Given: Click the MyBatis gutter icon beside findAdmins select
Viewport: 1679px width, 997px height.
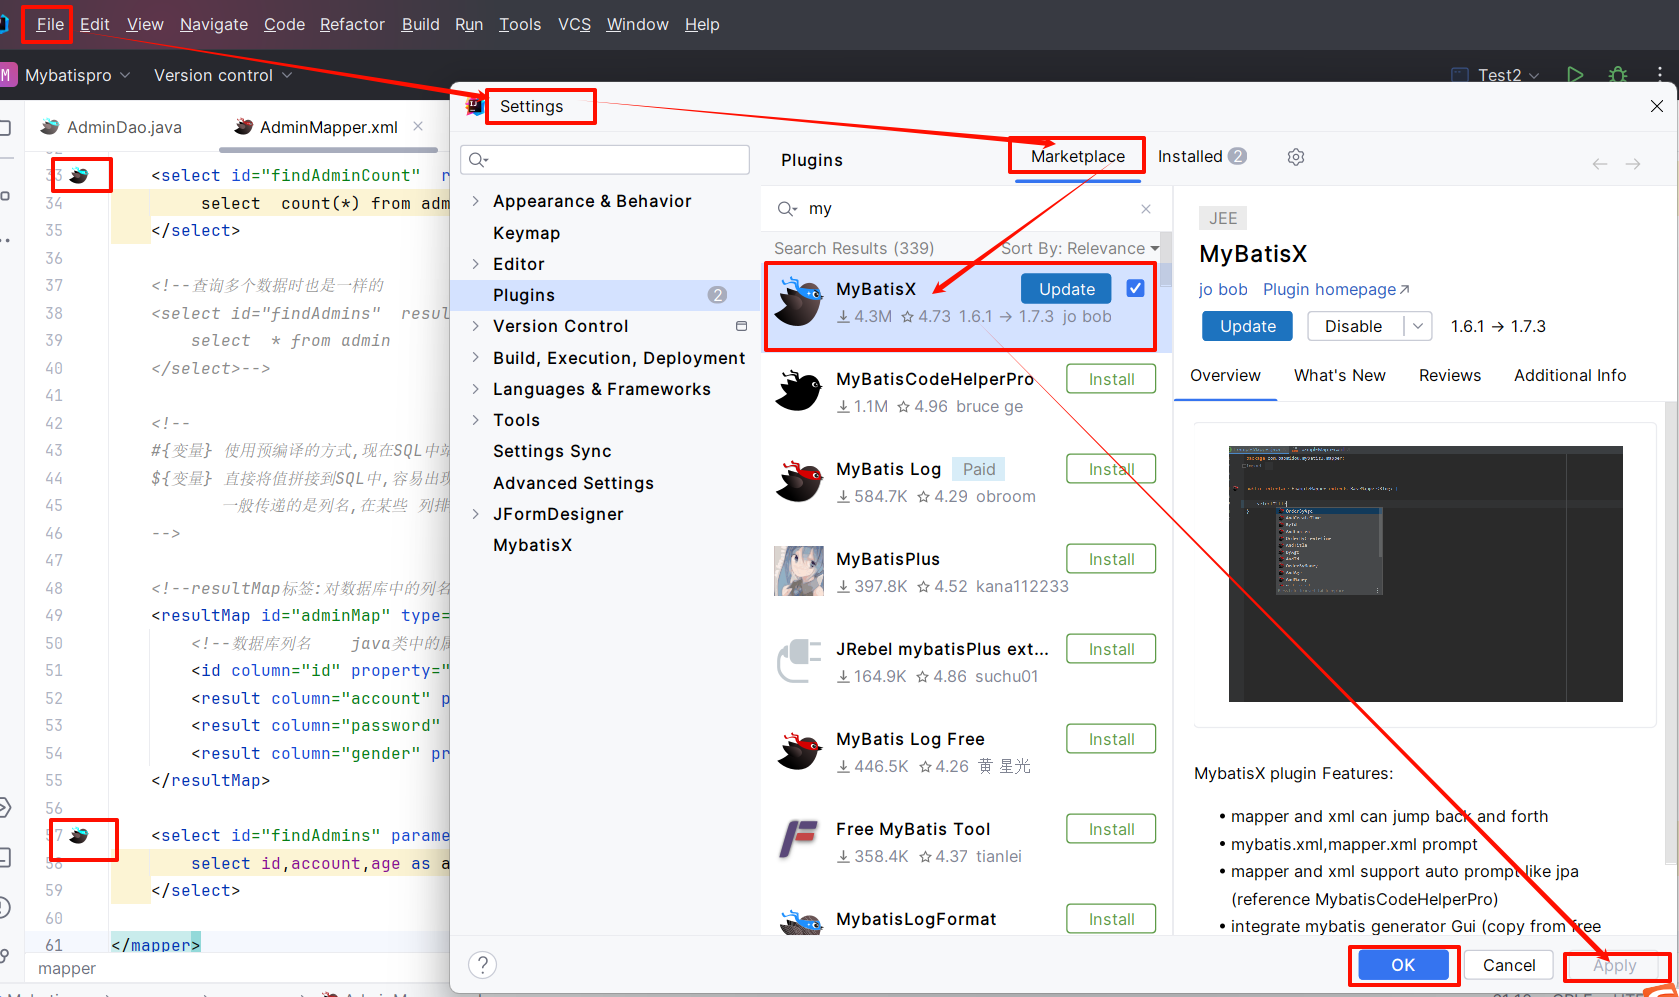Looking at the screenshot, I should click(78, 835).
